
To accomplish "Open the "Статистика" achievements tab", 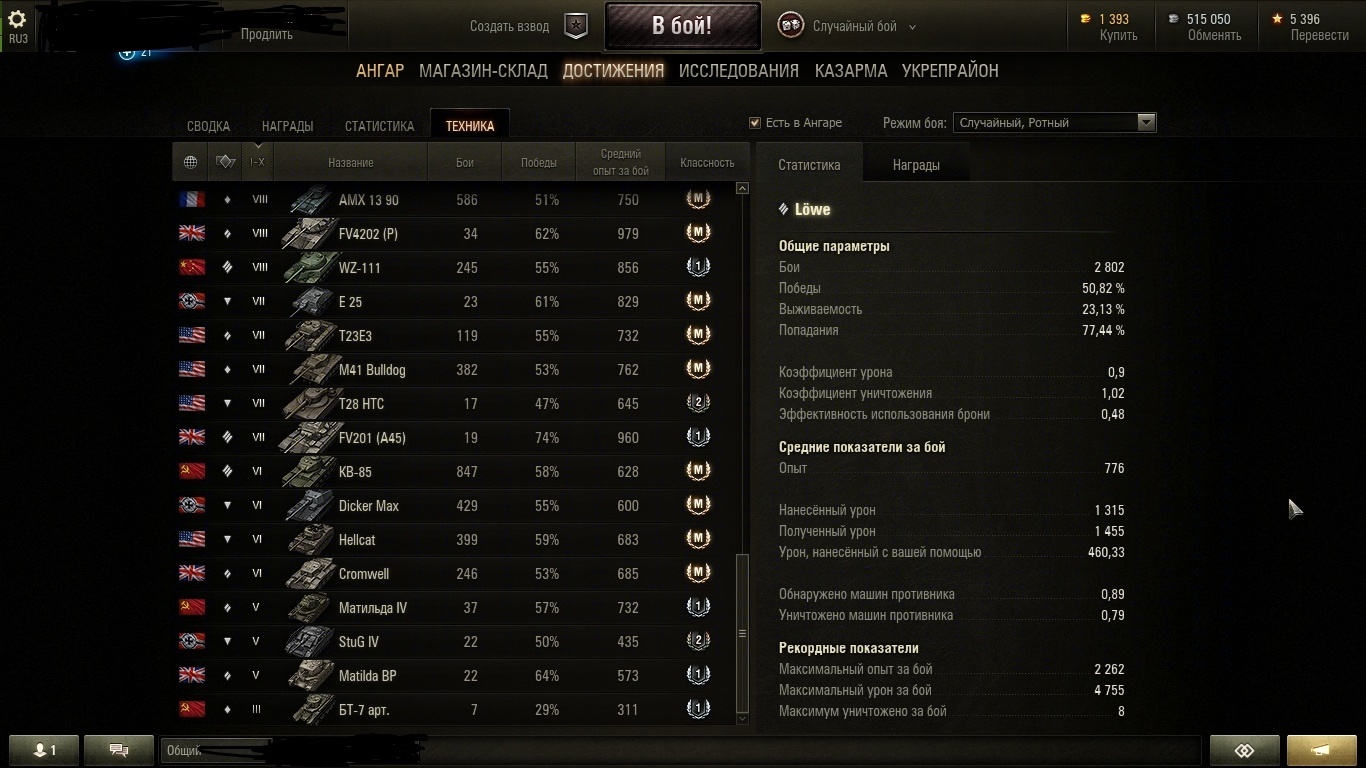I will point(379,126).
